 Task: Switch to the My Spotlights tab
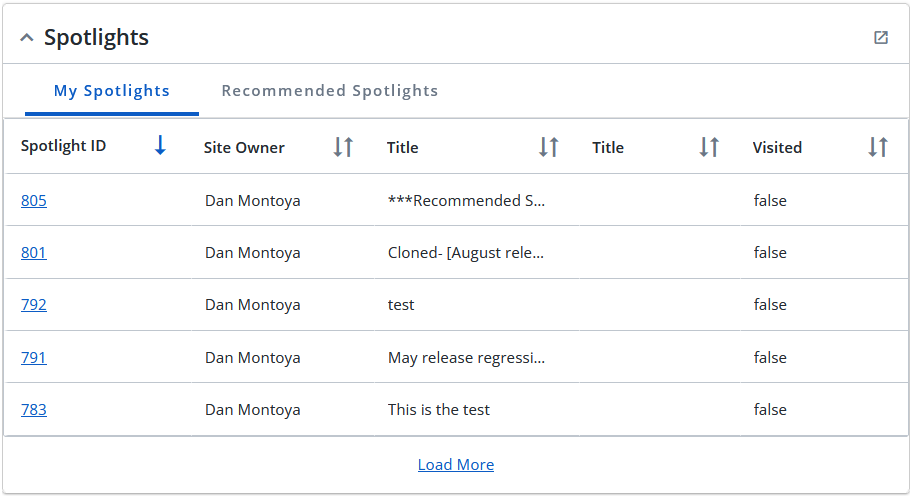pos(112,91)
